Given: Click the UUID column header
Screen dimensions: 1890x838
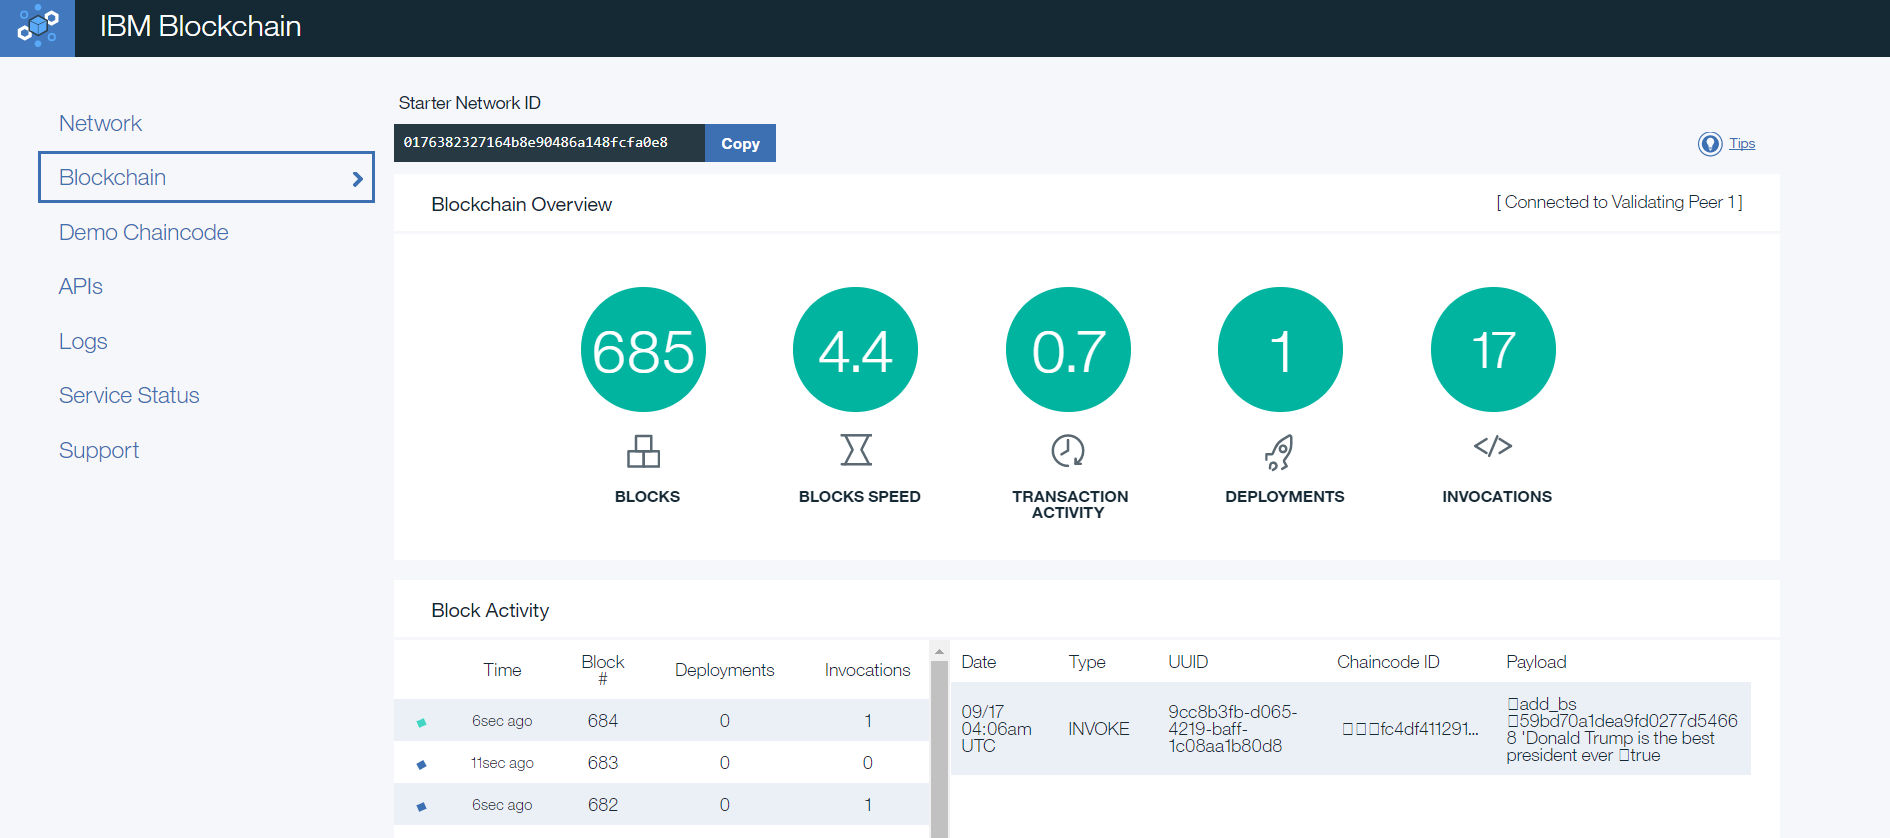Looking at the screenshot, I should point(1188,662).
